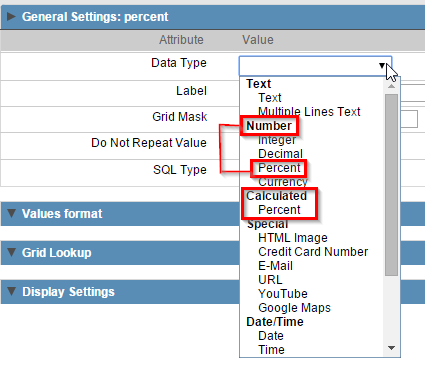Pick E-Mail data type
425x373 pixels.
tap(275, 266)
